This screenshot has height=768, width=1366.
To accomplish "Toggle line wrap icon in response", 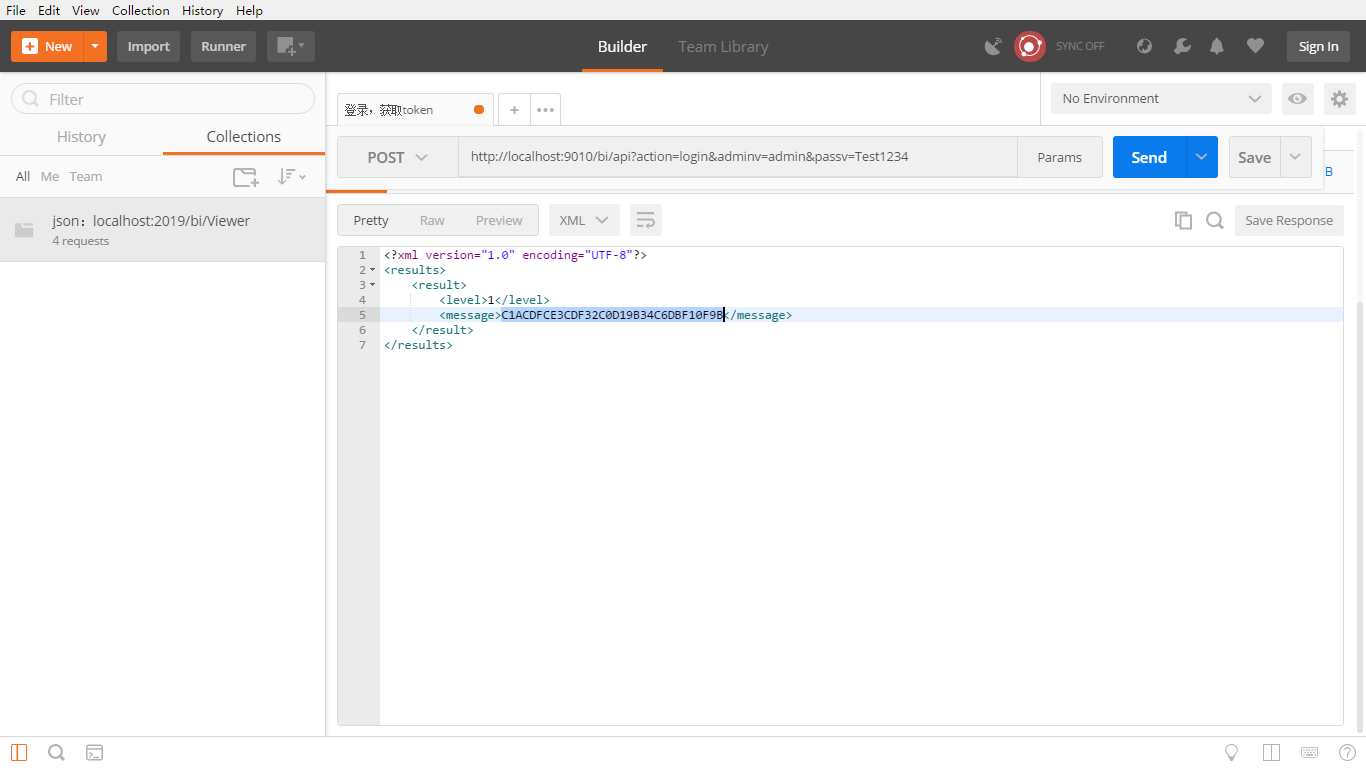I will click(646, 220).
